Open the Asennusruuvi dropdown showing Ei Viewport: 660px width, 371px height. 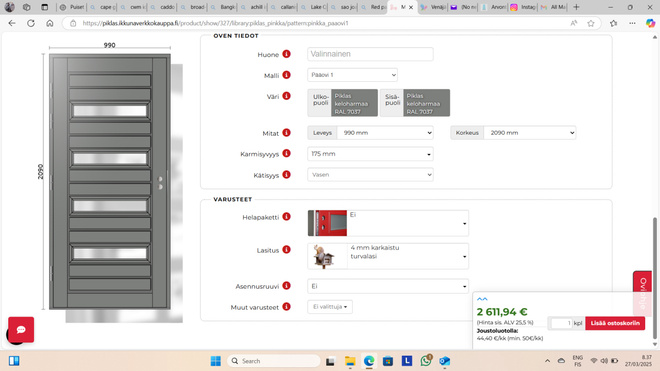[388, 286]
